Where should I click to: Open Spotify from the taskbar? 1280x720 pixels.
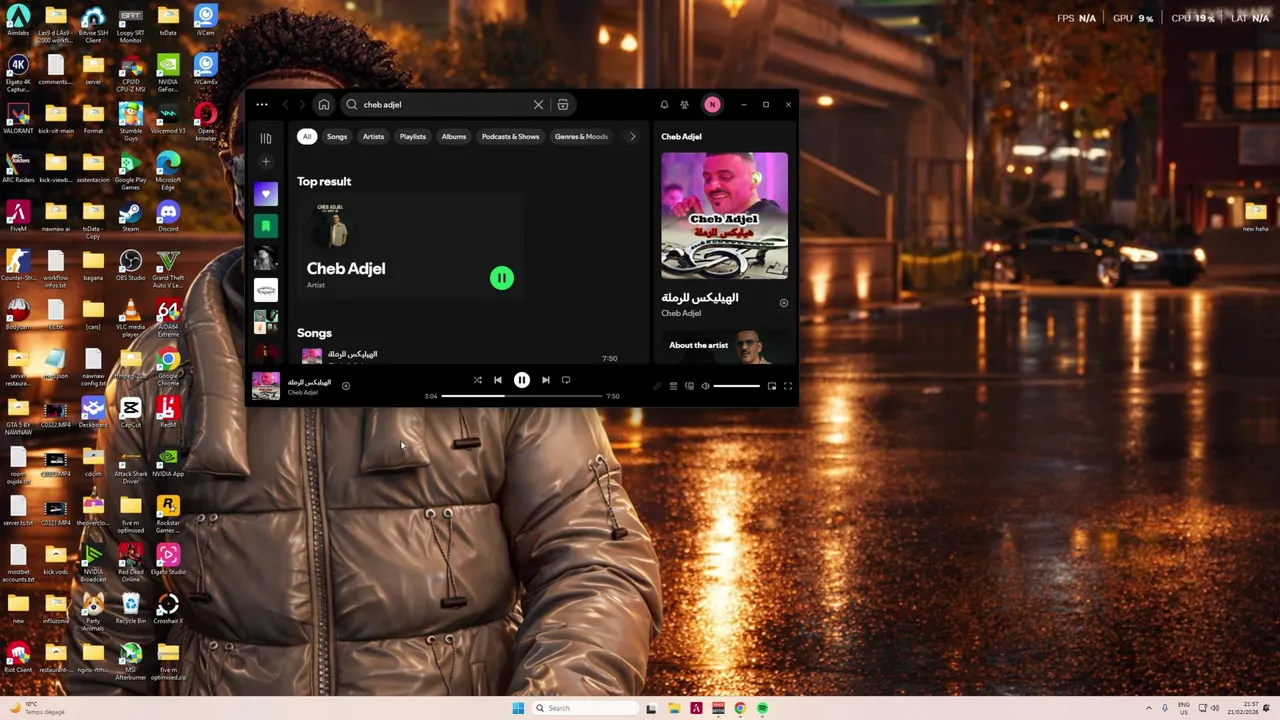click(762, 708)
